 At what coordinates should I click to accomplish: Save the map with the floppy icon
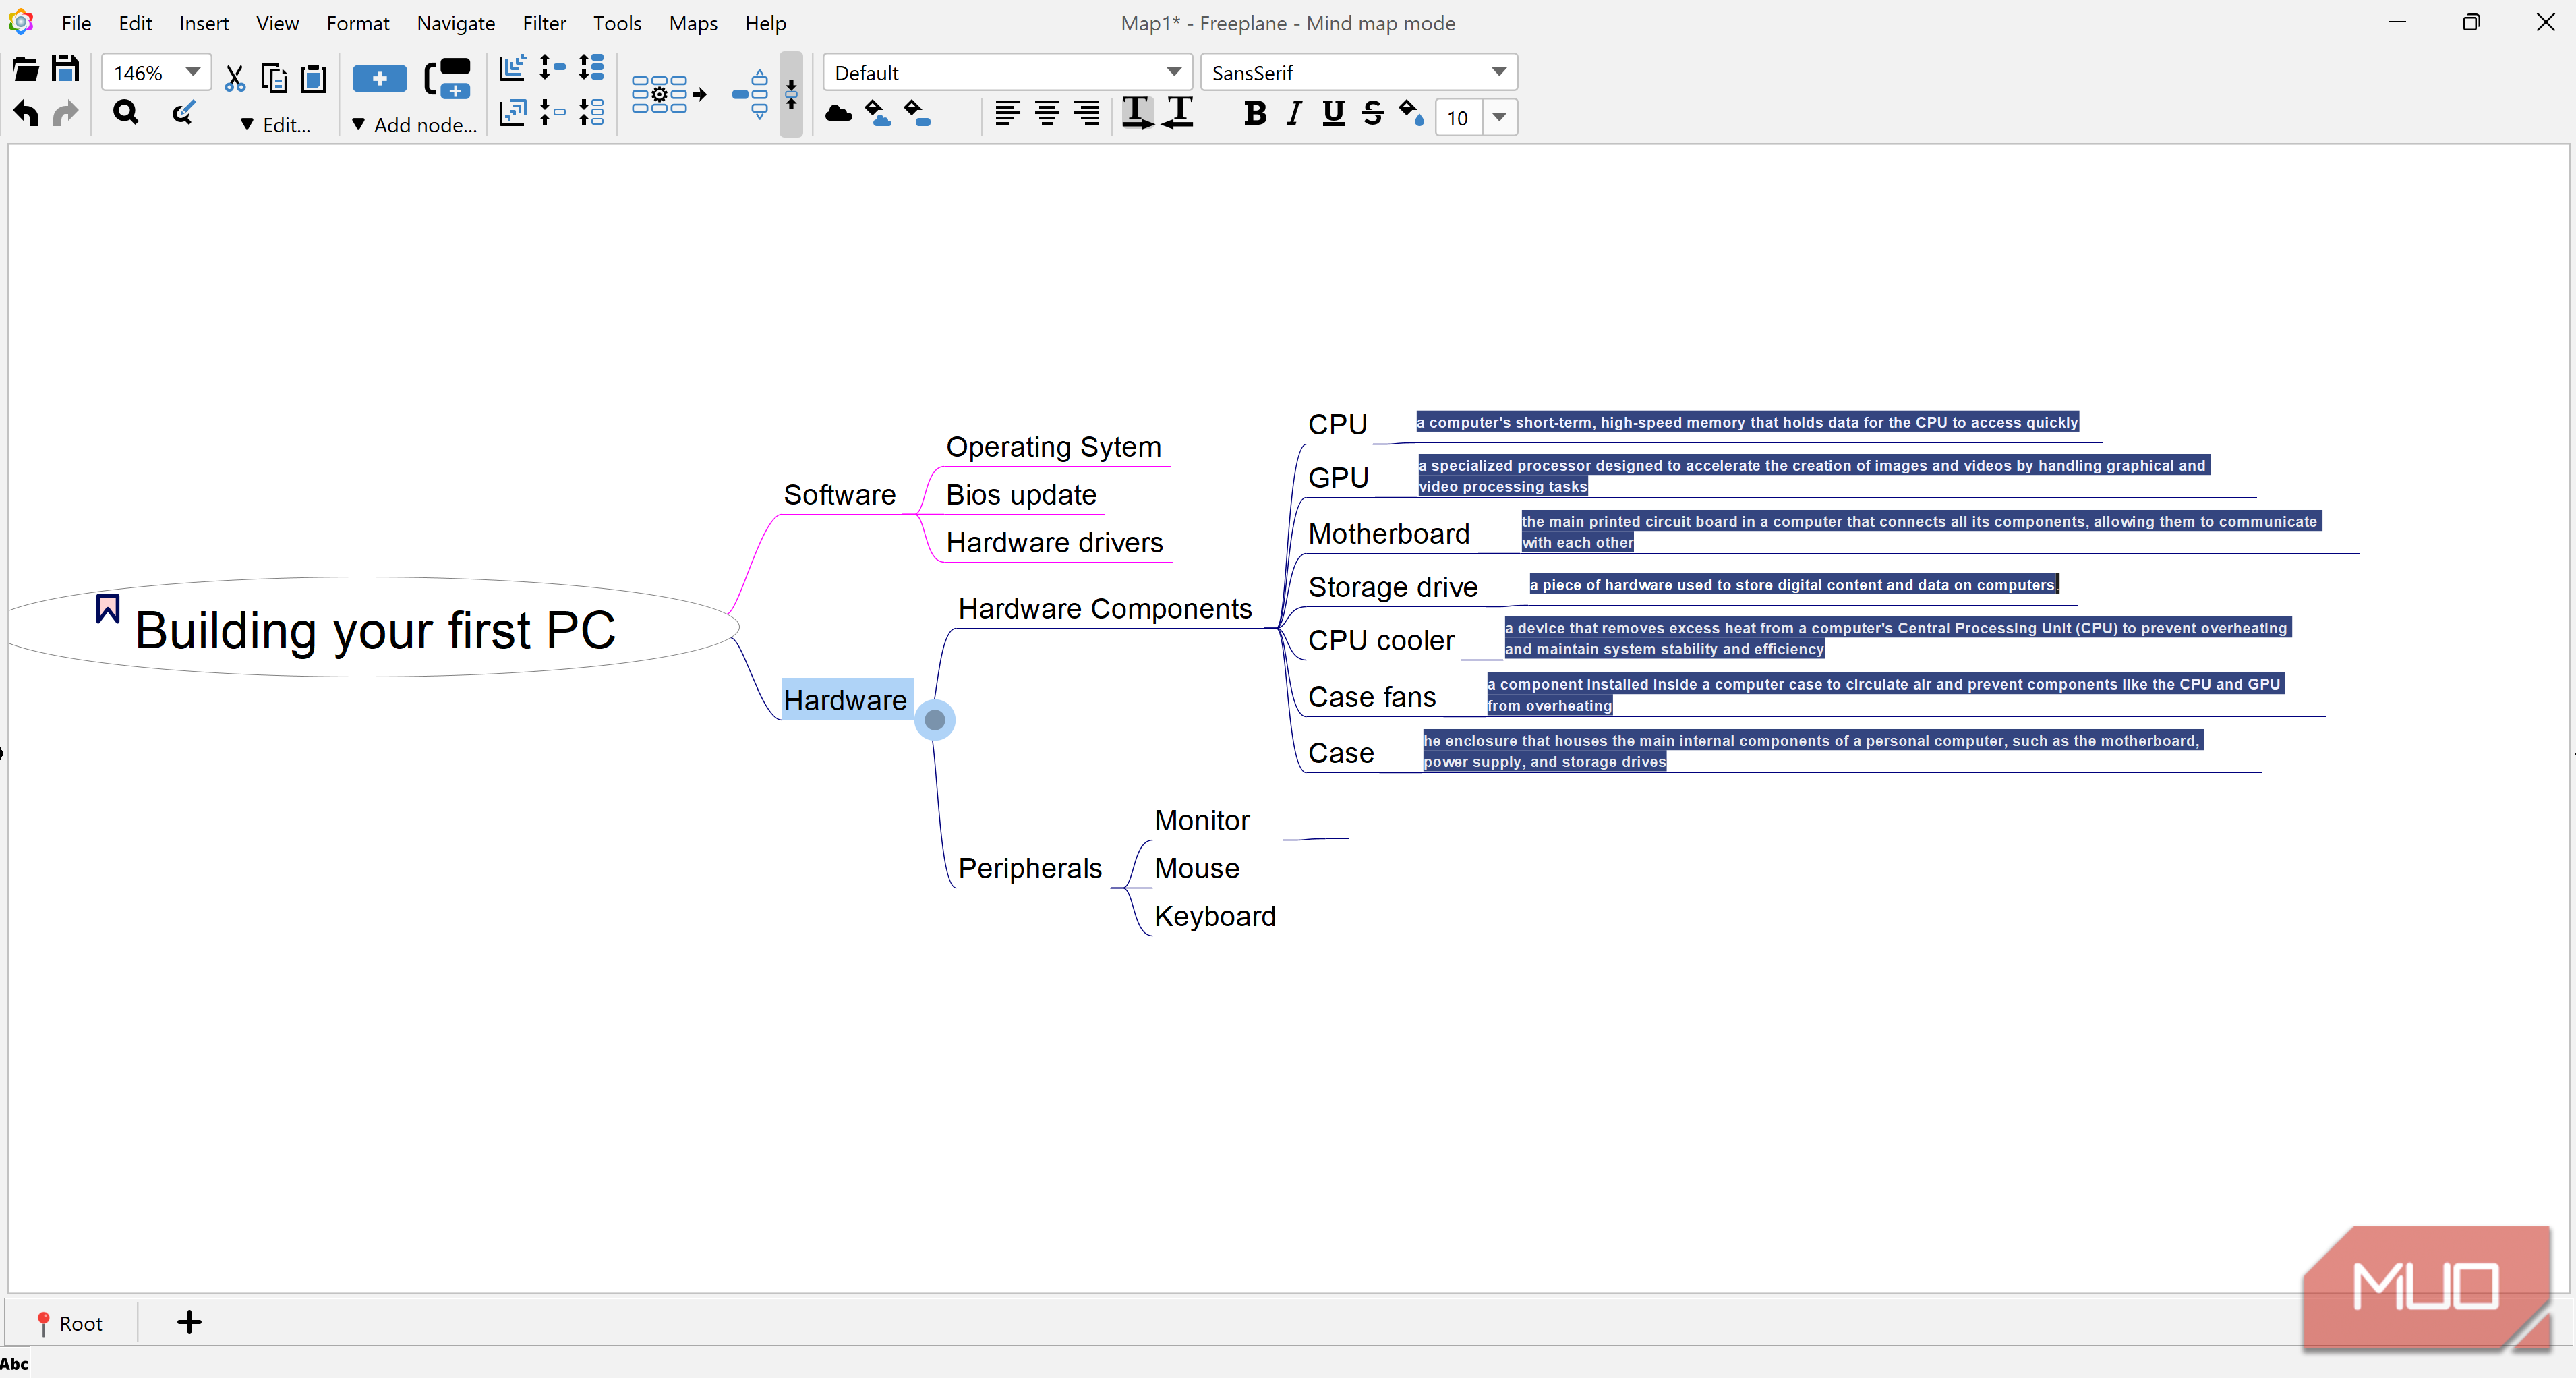66,70
